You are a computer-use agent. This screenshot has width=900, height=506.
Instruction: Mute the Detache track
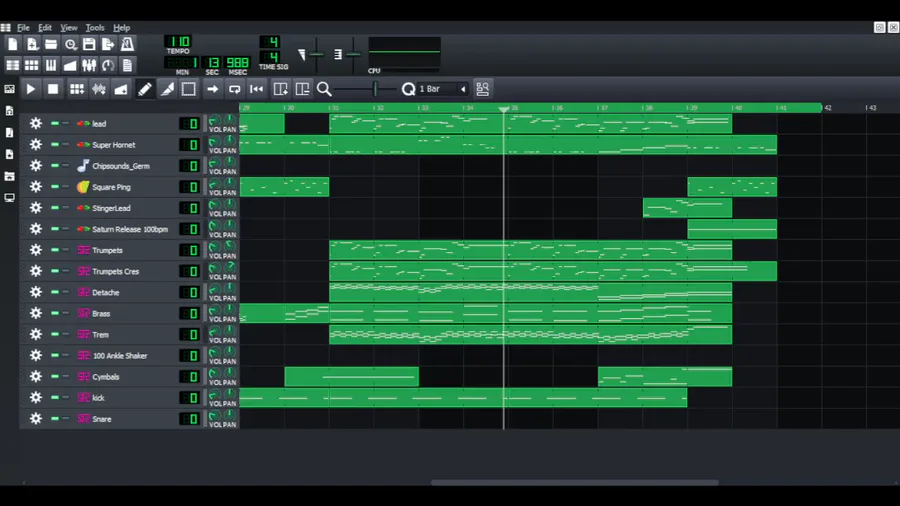[55, 292]
